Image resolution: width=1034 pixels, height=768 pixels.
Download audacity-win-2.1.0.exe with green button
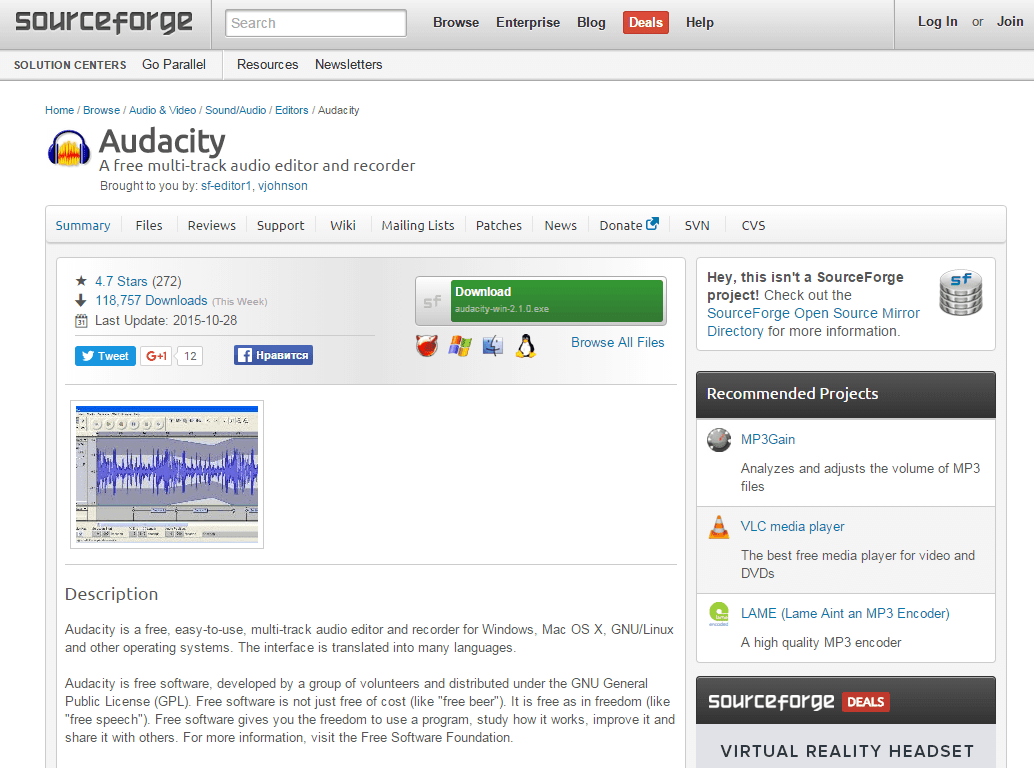point(557,301)
